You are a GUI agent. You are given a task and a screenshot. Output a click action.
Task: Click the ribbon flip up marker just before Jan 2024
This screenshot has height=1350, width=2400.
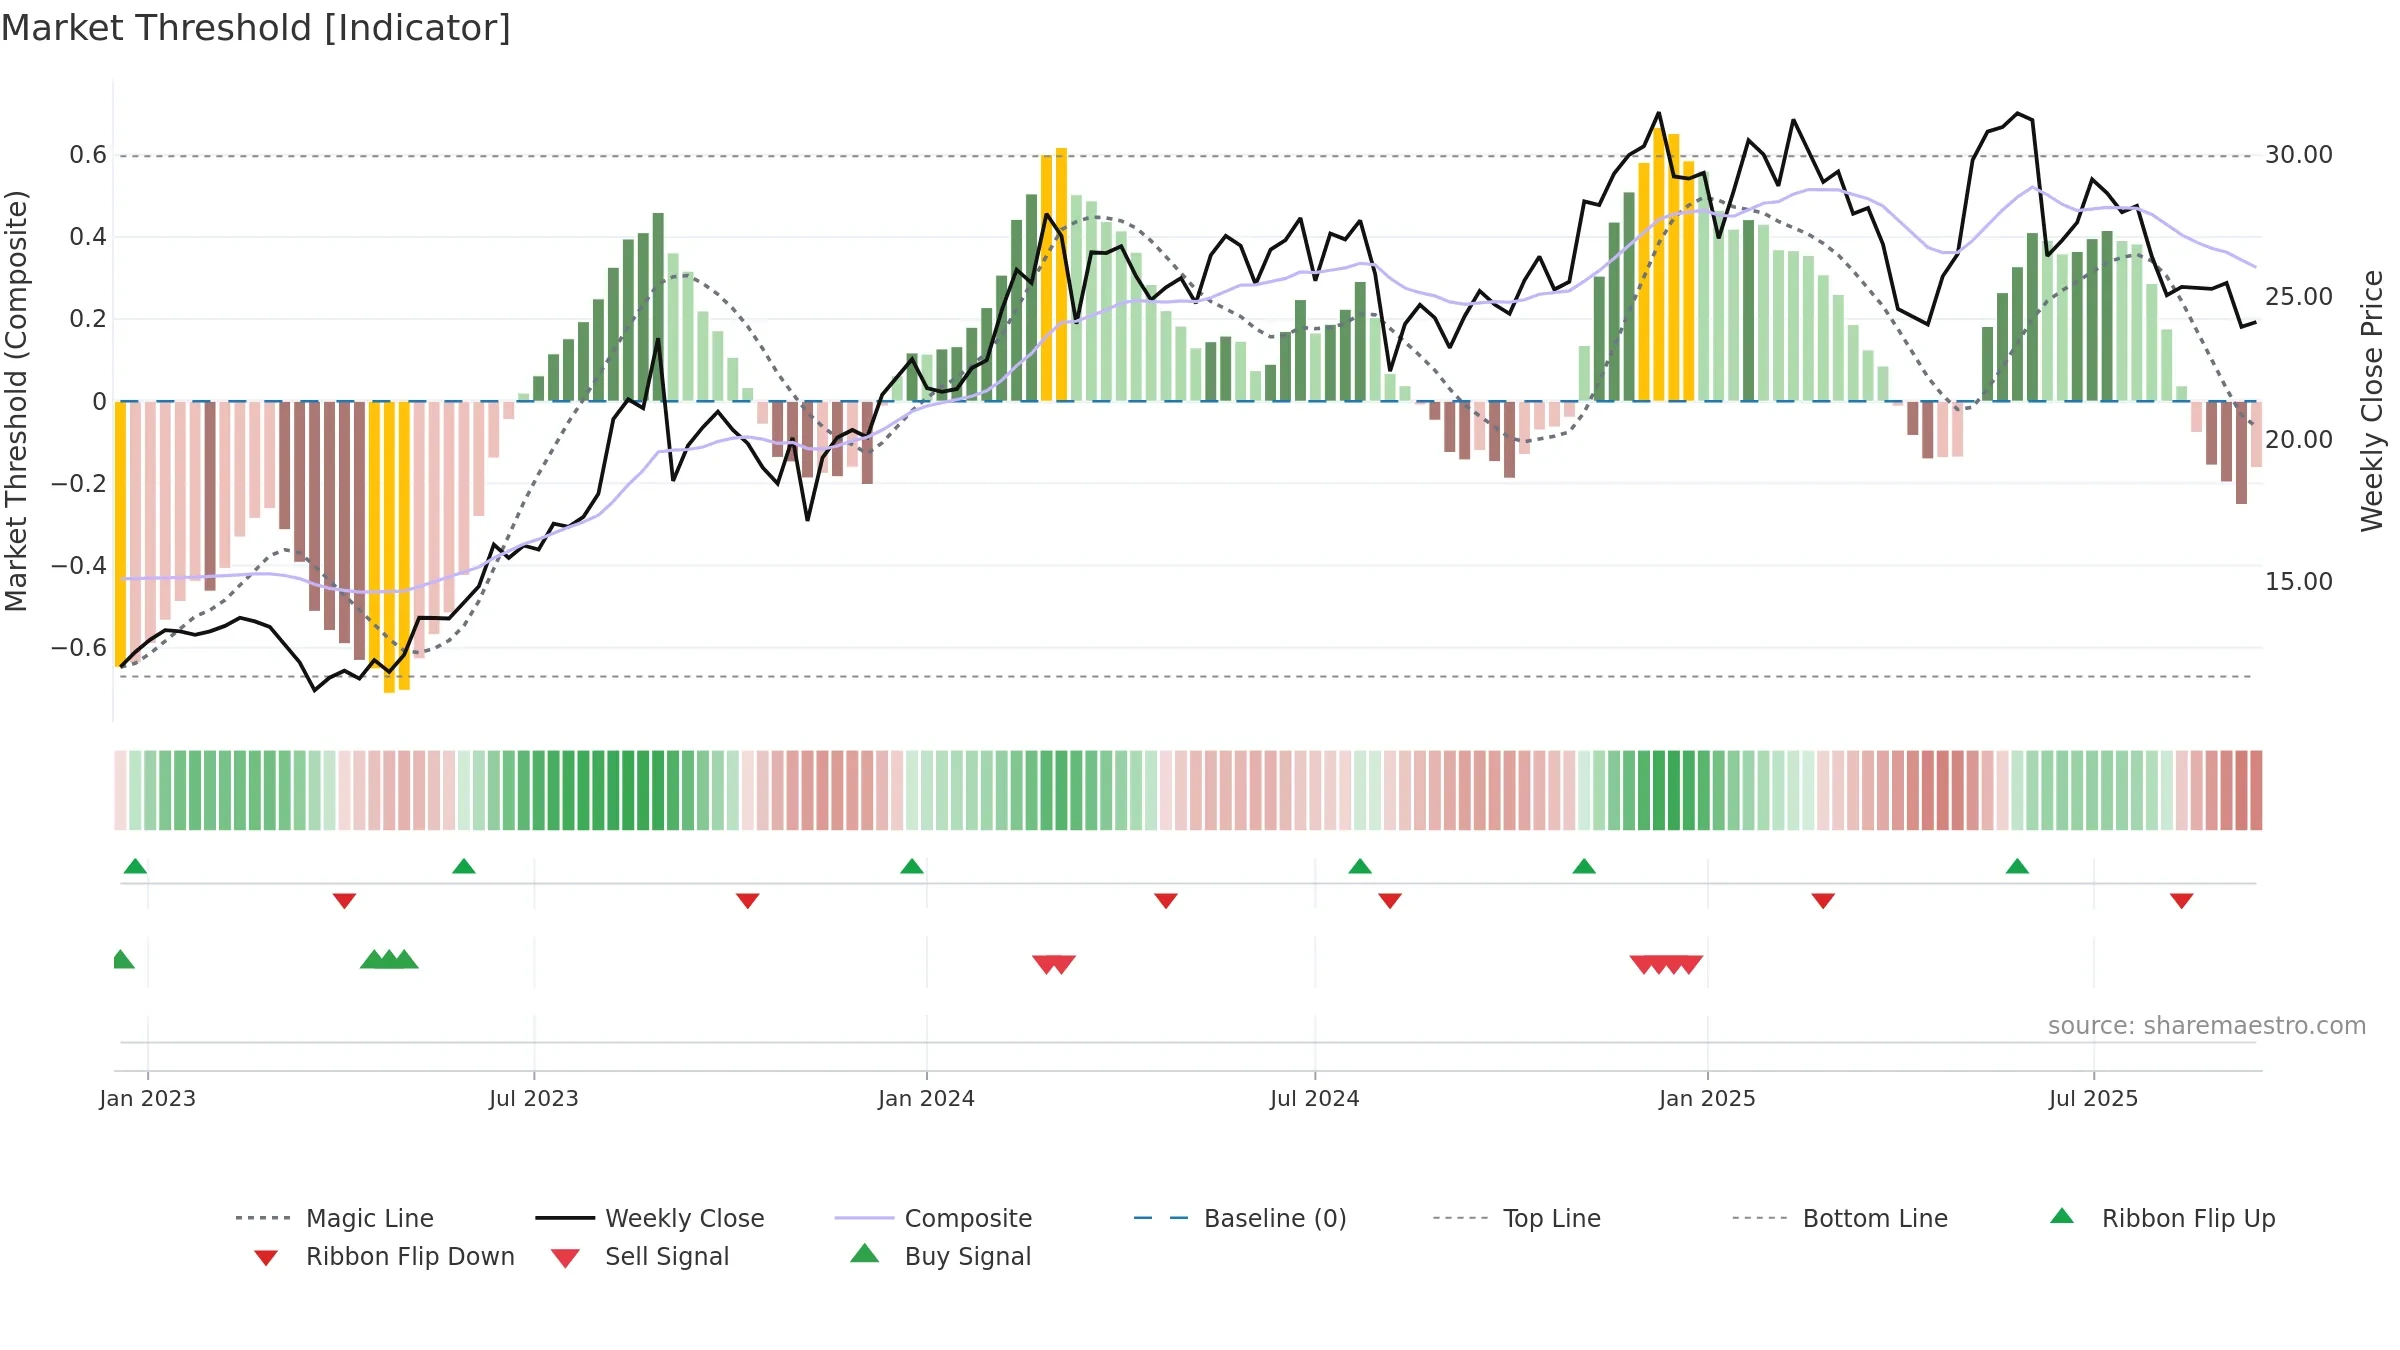(912, 866)
